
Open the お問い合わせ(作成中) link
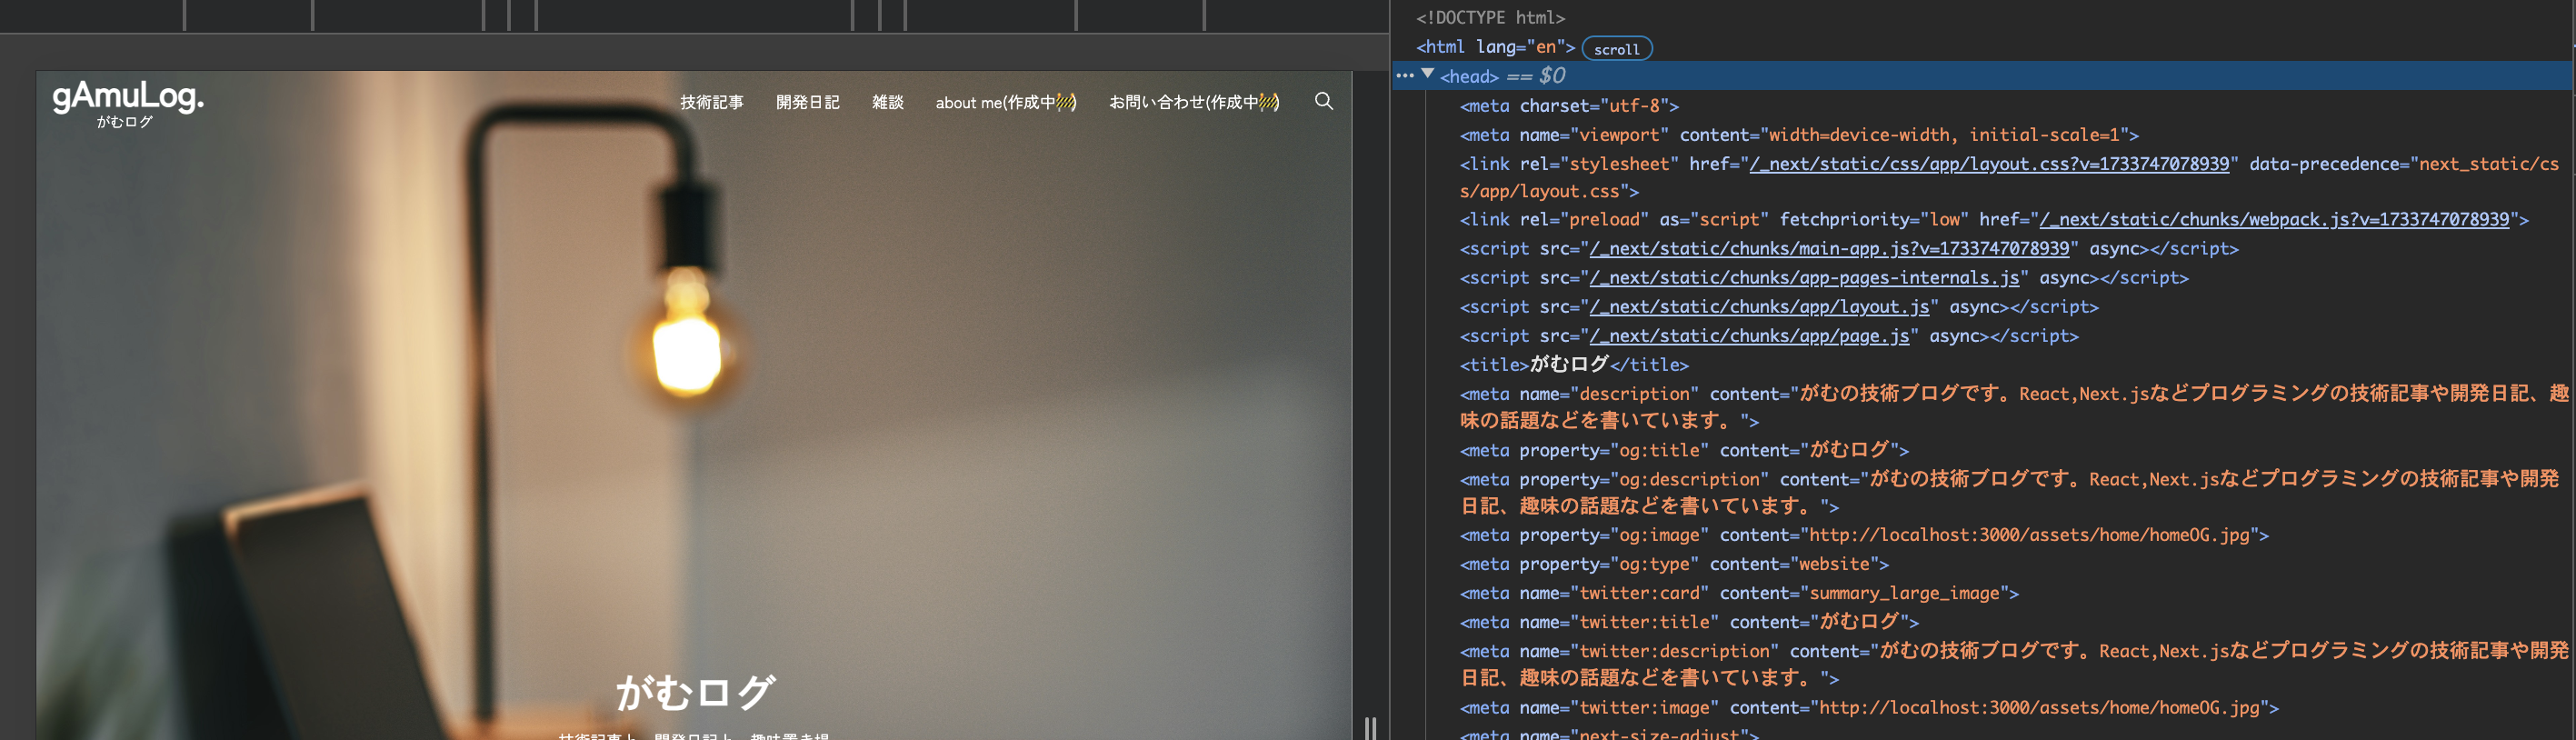coord(1193,102)
